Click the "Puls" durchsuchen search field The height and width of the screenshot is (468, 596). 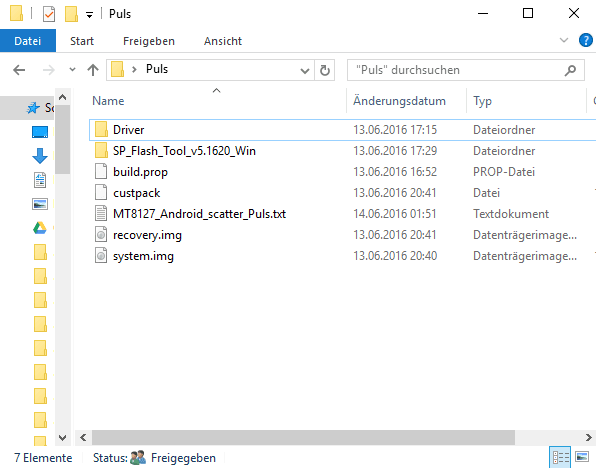466,70
